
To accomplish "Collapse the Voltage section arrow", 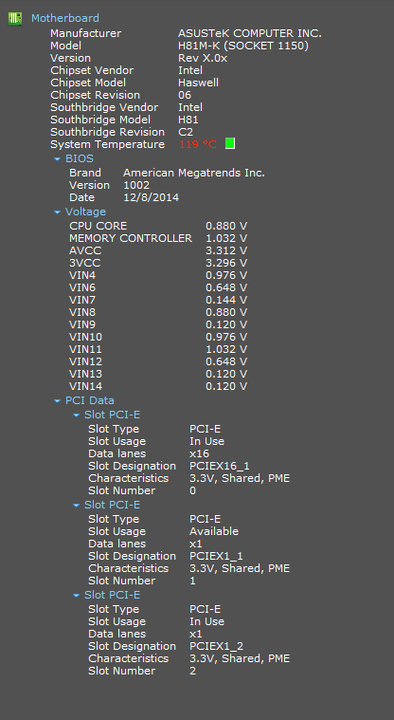I will [x=57, y=212].
